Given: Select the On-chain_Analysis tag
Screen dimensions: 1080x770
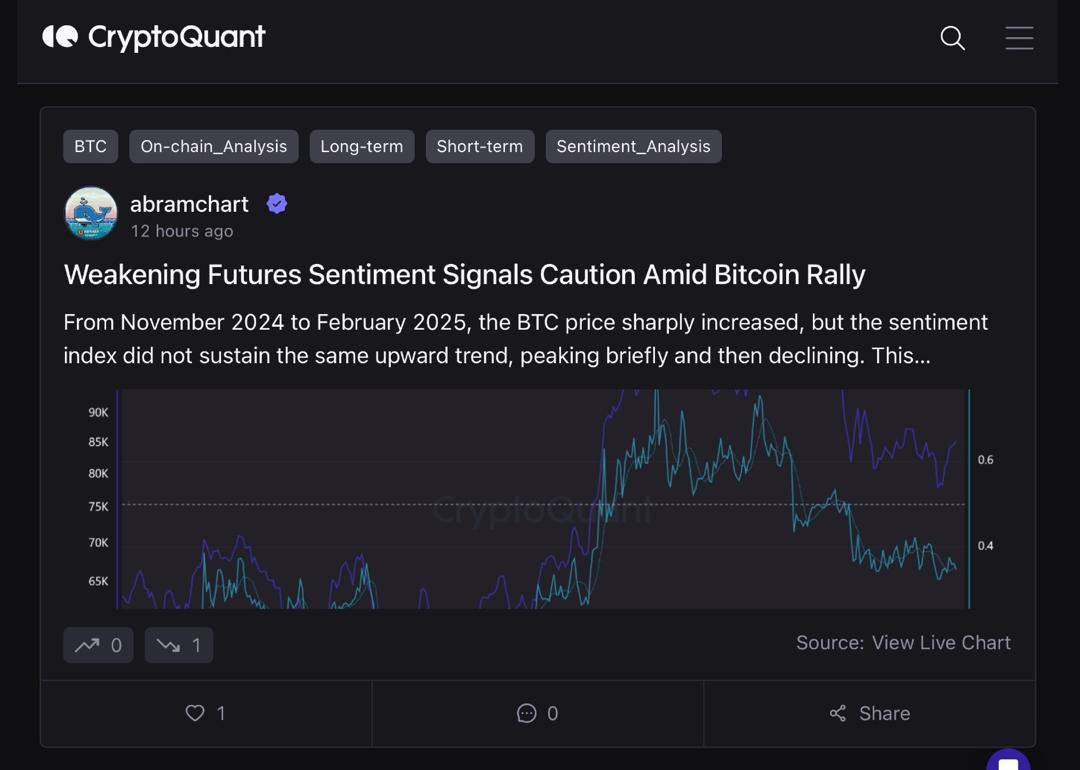Looking at the screenshot, I should click(213, 146).
